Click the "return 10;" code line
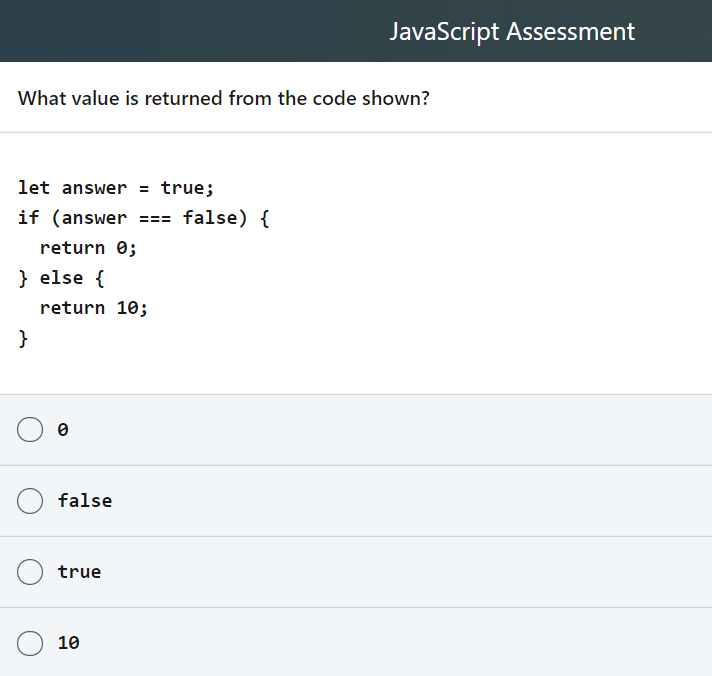712x676 pixels. pyautogui.click(x=94, y=308)
